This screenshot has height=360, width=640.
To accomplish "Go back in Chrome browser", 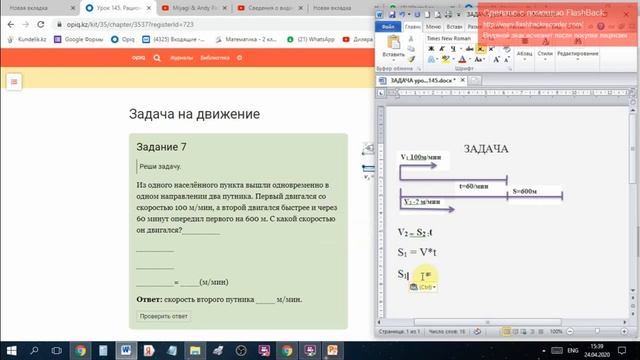I will (11, 24).
